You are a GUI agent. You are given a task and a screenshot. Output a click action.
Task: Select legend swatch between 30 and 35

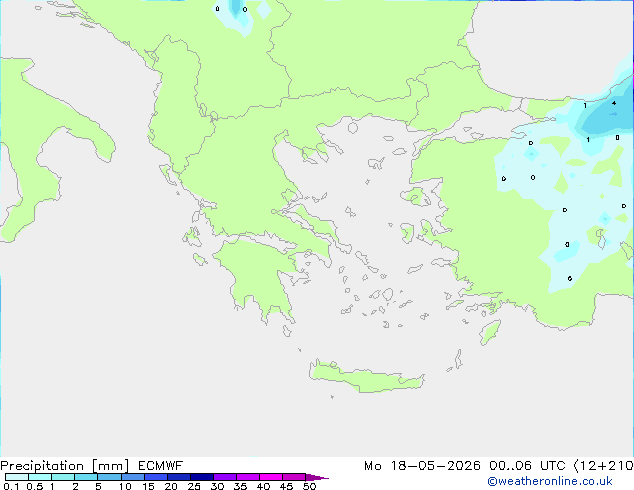225,477
